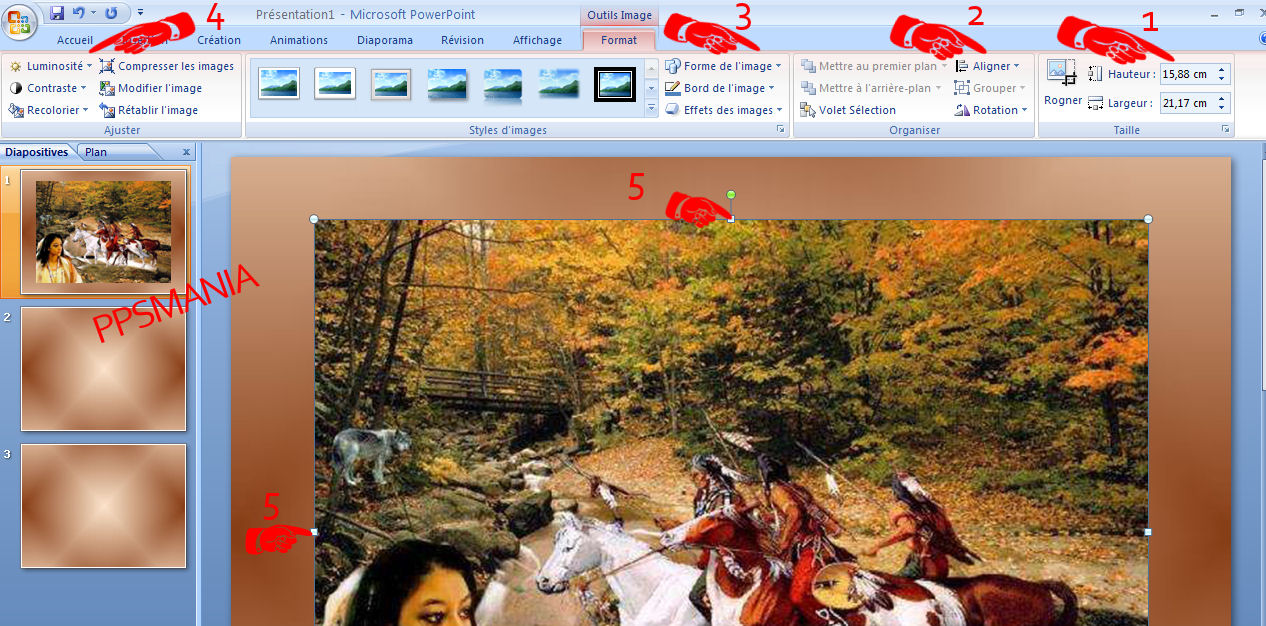The width and height of the screenshot is (1266, 626).
Task: Click Modifier l'image
Action: (x=150, y=88)
